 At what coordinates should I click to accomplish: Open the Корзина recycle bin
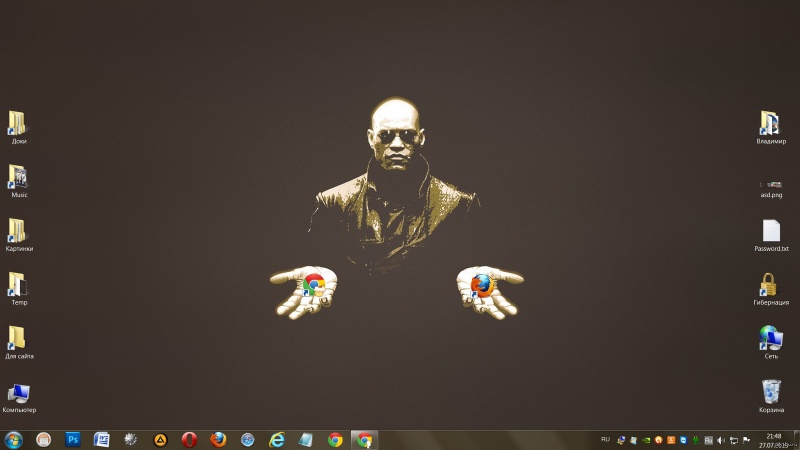coord(771,396)
